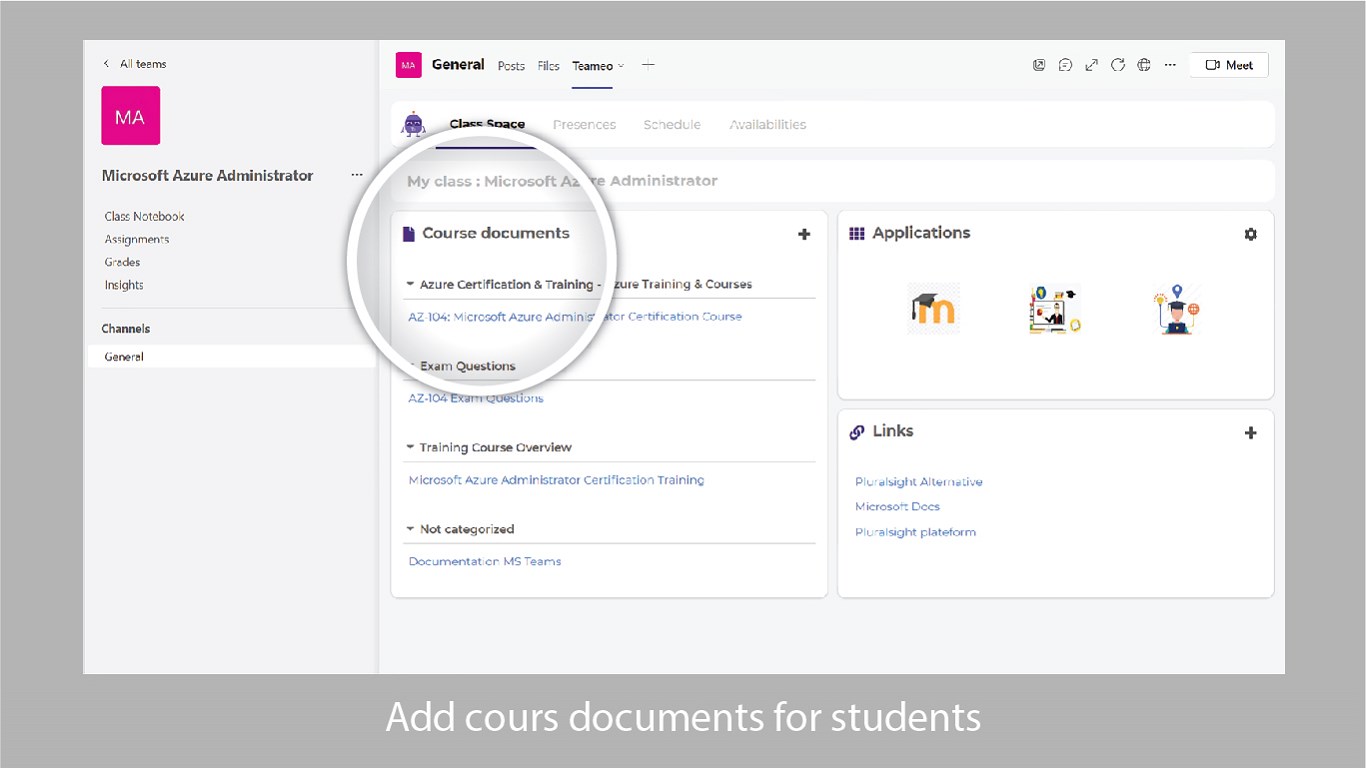Select the General channel
1366x768 pixels.
click(x=232, y=356)
